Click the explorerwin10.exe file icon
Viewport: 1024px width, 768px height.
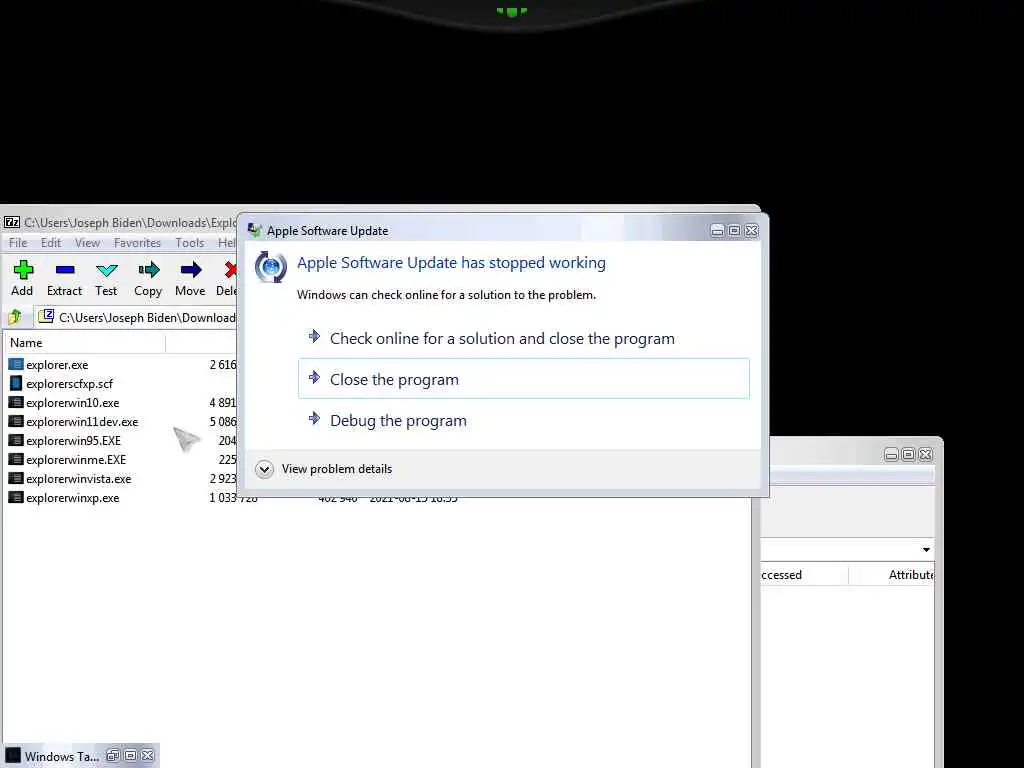coord(16,402)
